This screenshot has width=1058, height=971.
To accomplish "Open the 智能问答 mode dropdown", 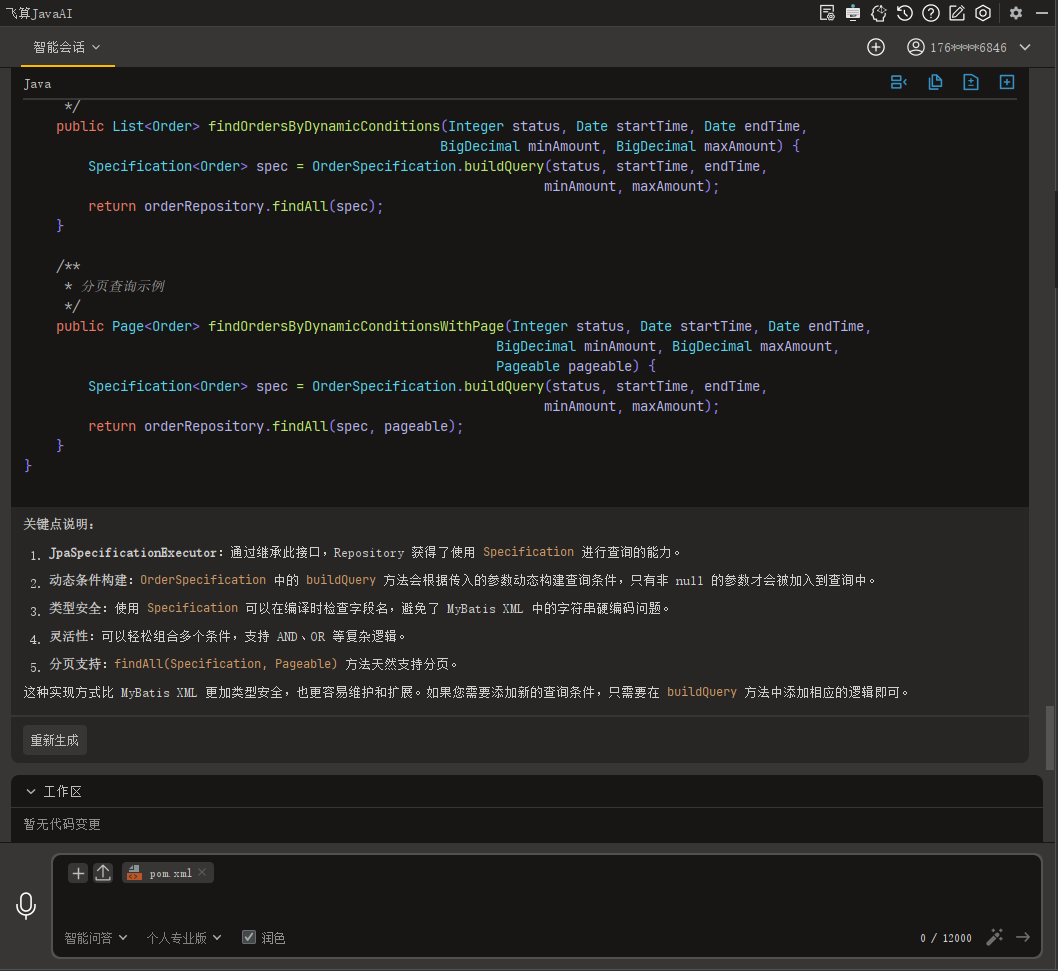I will 96,938.
